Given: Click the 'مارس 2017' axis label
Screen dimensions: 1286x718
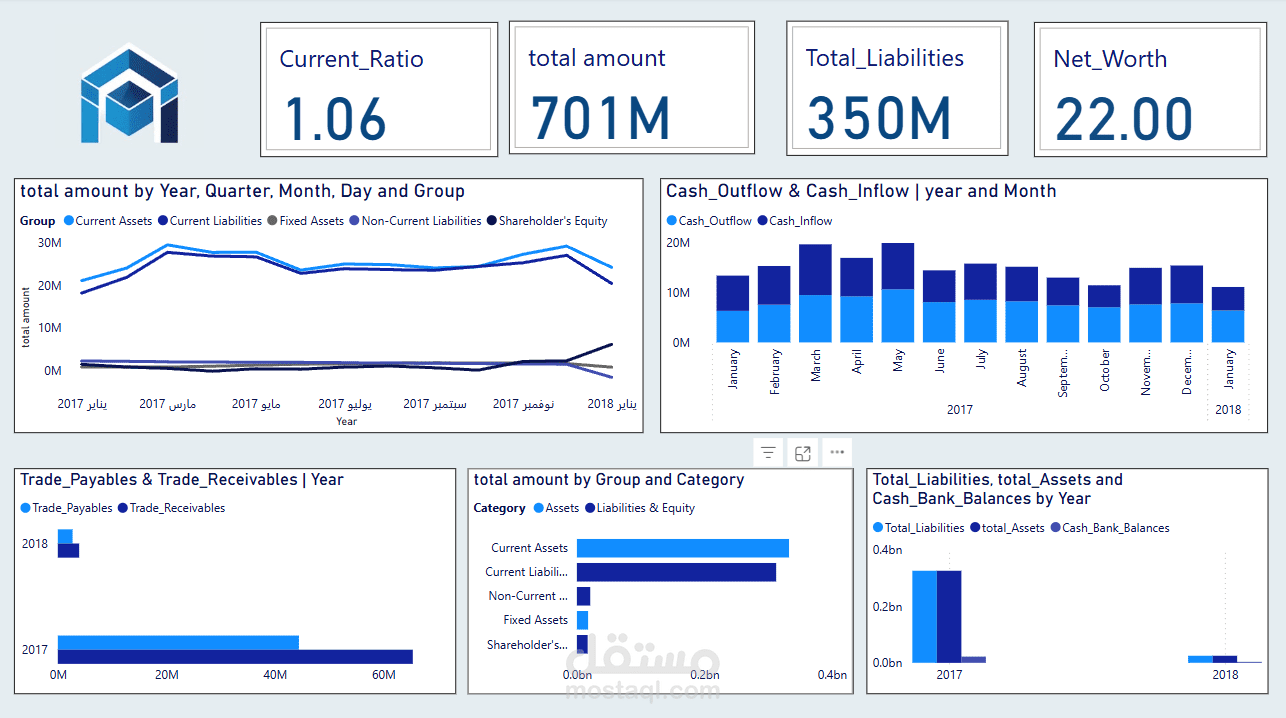Looking at the screenshot, I should click(167, 404).
